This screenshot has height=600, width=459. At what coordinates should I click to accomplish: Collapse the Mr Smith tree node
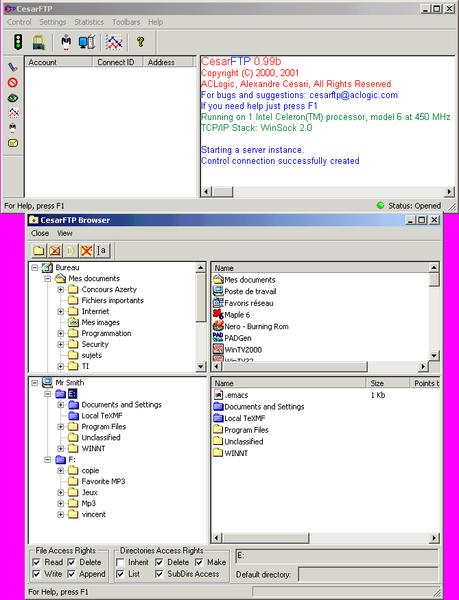tap(35, 383)
